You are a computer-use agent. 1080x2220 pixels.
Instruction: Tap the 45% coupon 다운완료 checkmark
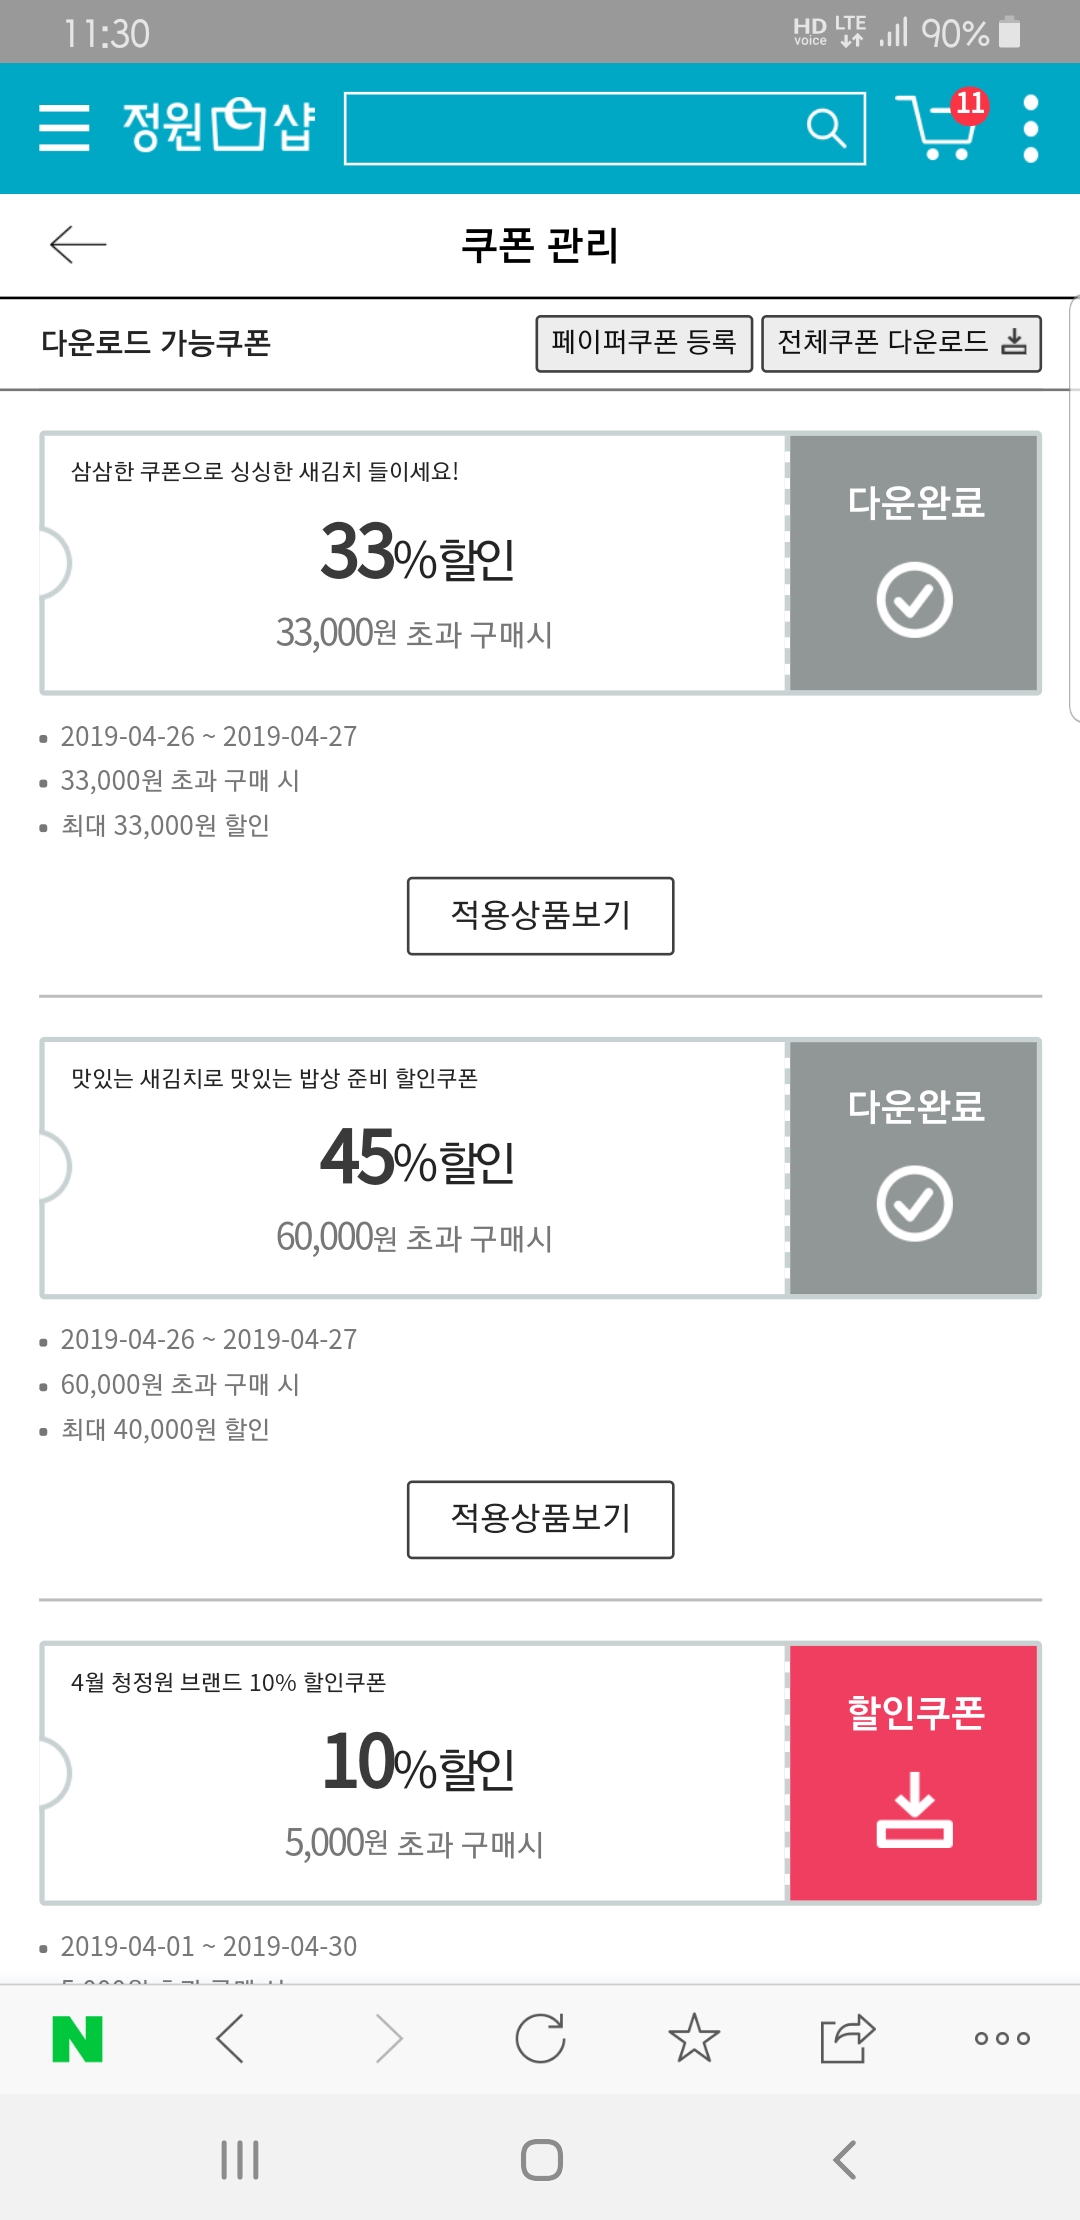pyautogui.click(x=914, y=1203)
